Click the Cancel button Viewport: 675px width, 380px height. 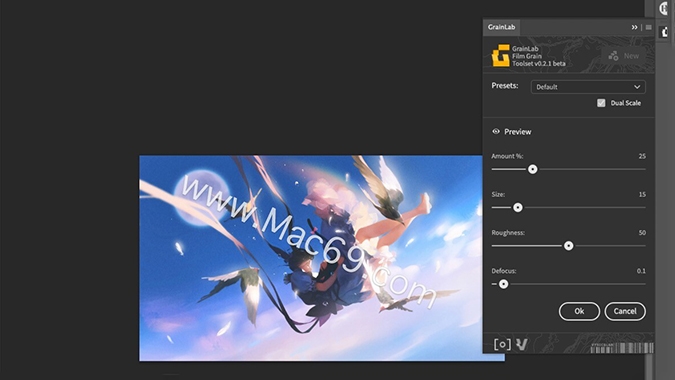pyautogui.click(x=625, y=311)
